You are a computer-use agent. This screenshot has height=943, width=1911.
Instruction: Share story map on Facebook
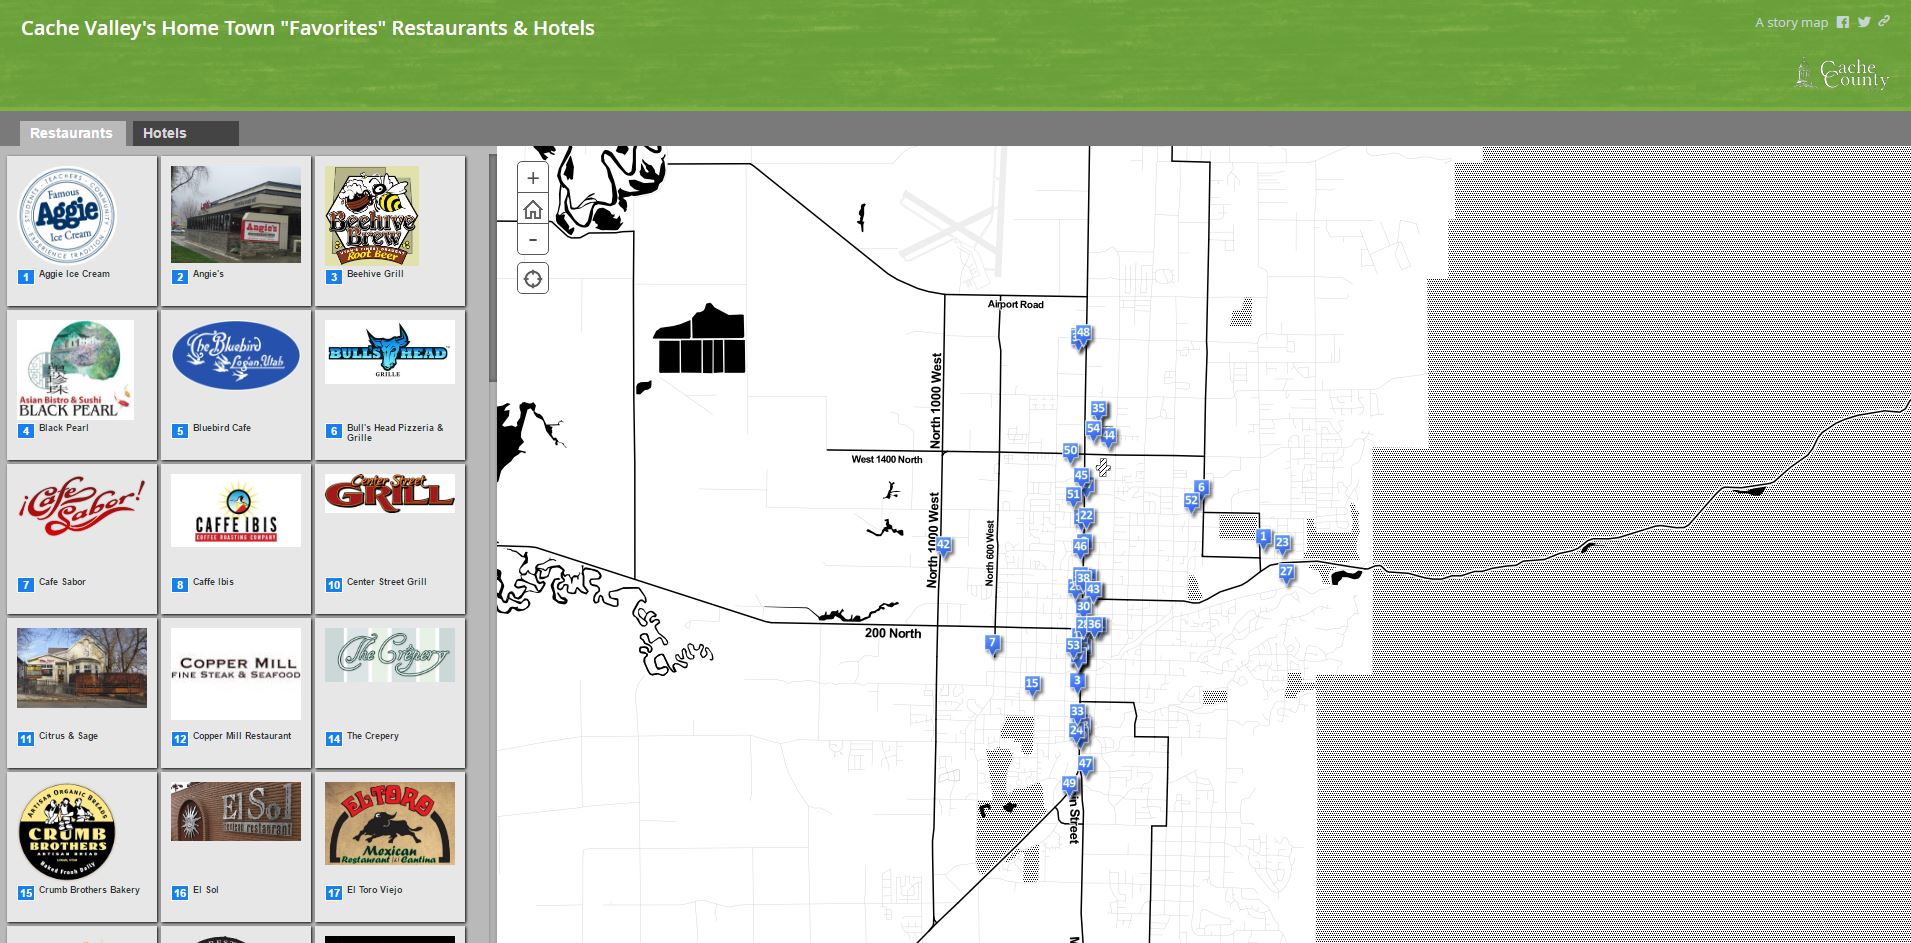coord(1843,22)
